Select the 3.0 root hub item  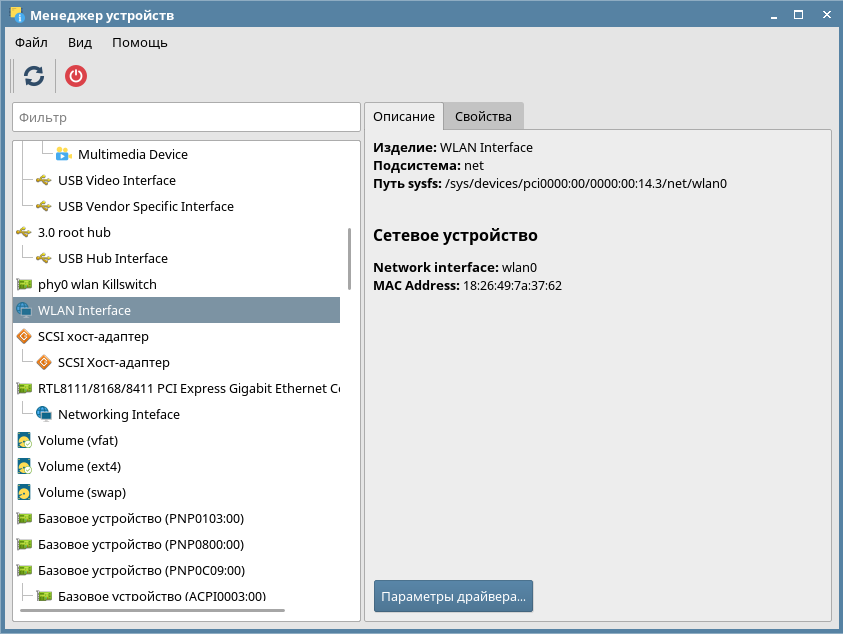point(73,233)
